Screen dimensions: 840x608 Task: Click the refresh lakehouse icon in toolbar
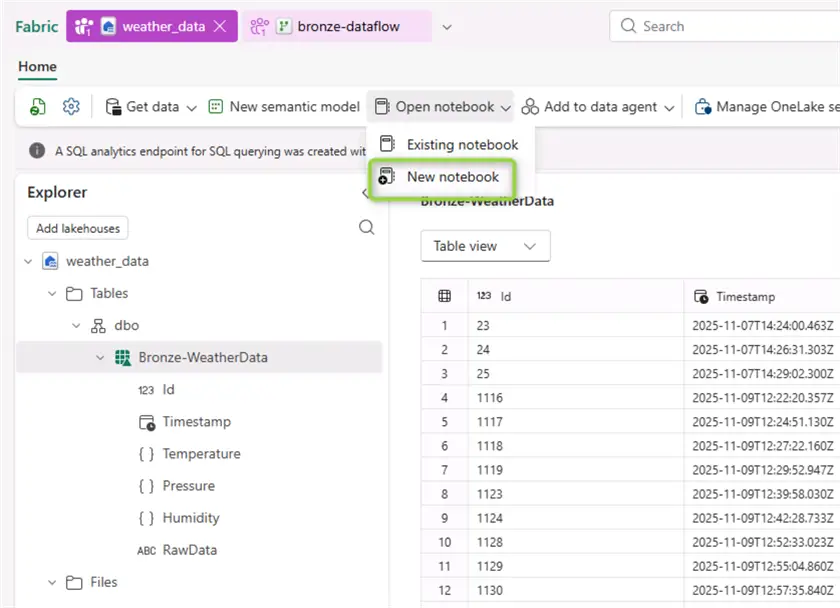[38, 107]
